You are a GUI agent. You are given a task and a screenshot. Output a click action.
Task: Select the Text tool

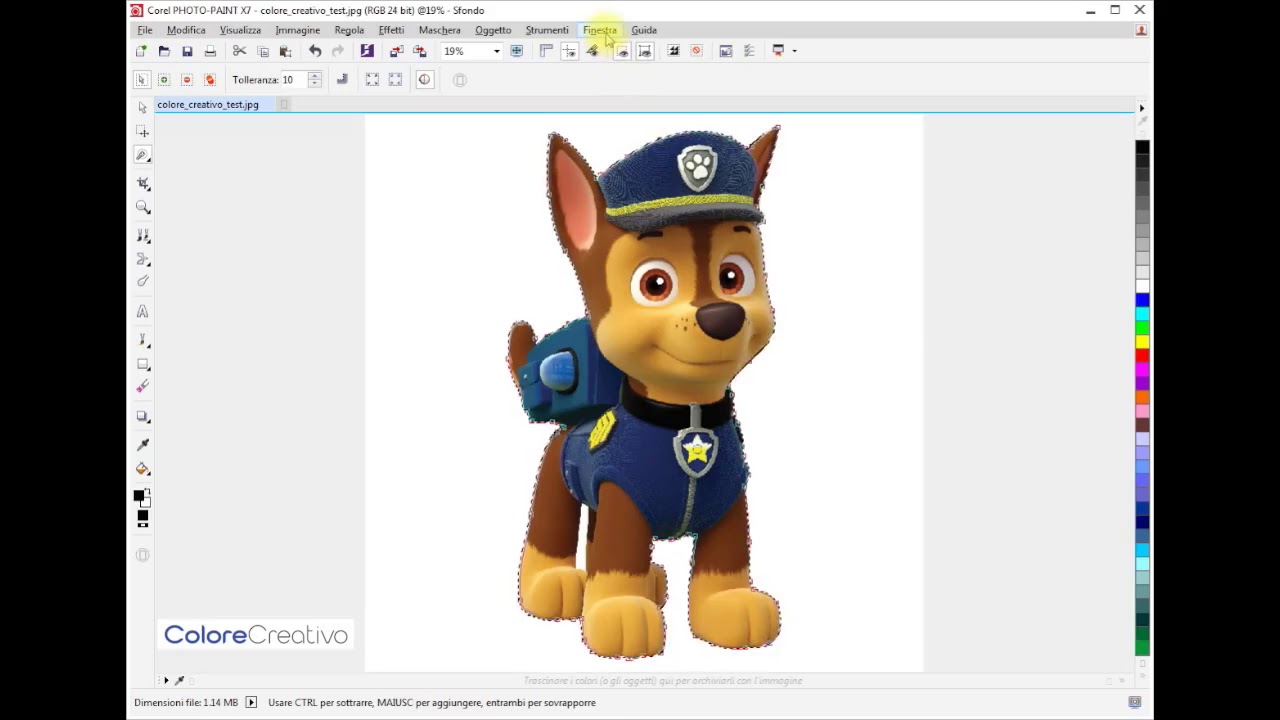point(143,311)
